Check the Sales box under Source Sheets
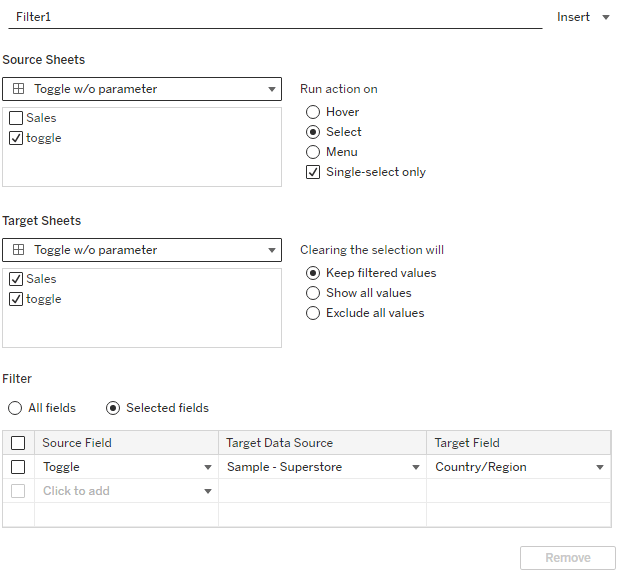This screenshot has height=580, width=625. [x=16, y=118]
